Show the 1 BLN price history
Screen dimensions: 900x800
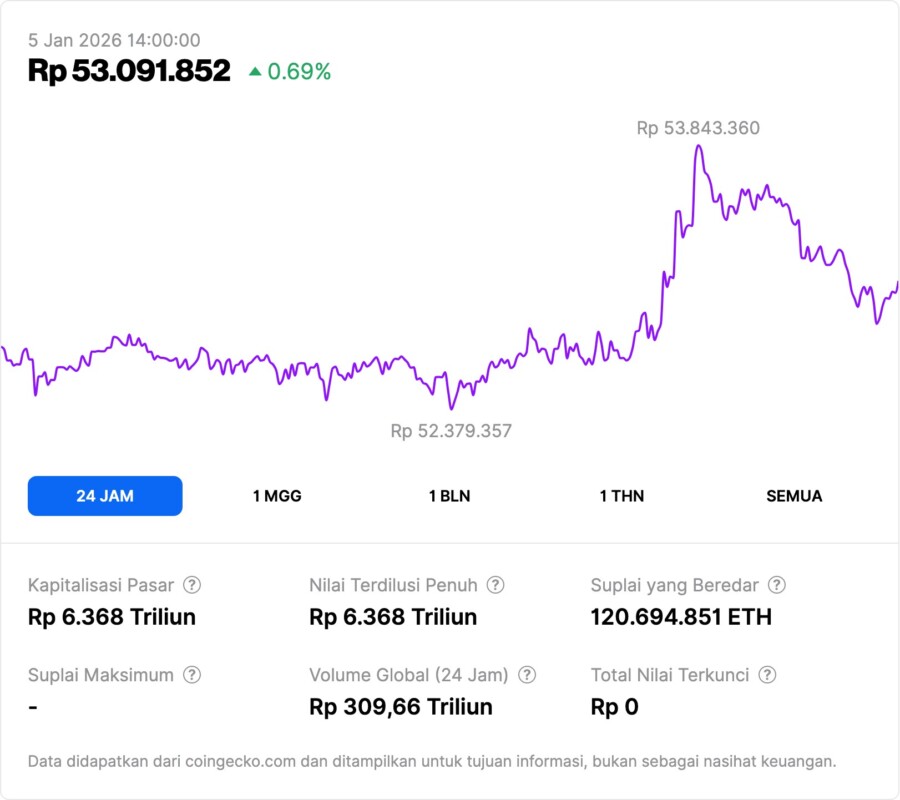(449, 496)
